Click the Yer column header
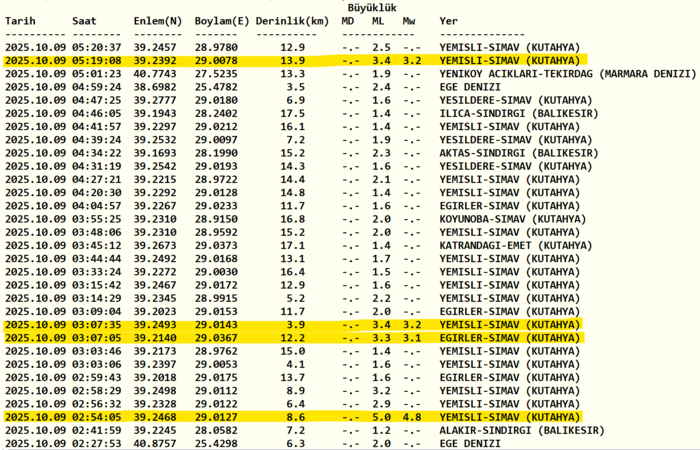This screenshot has width=700, height=450. [449, 20]
